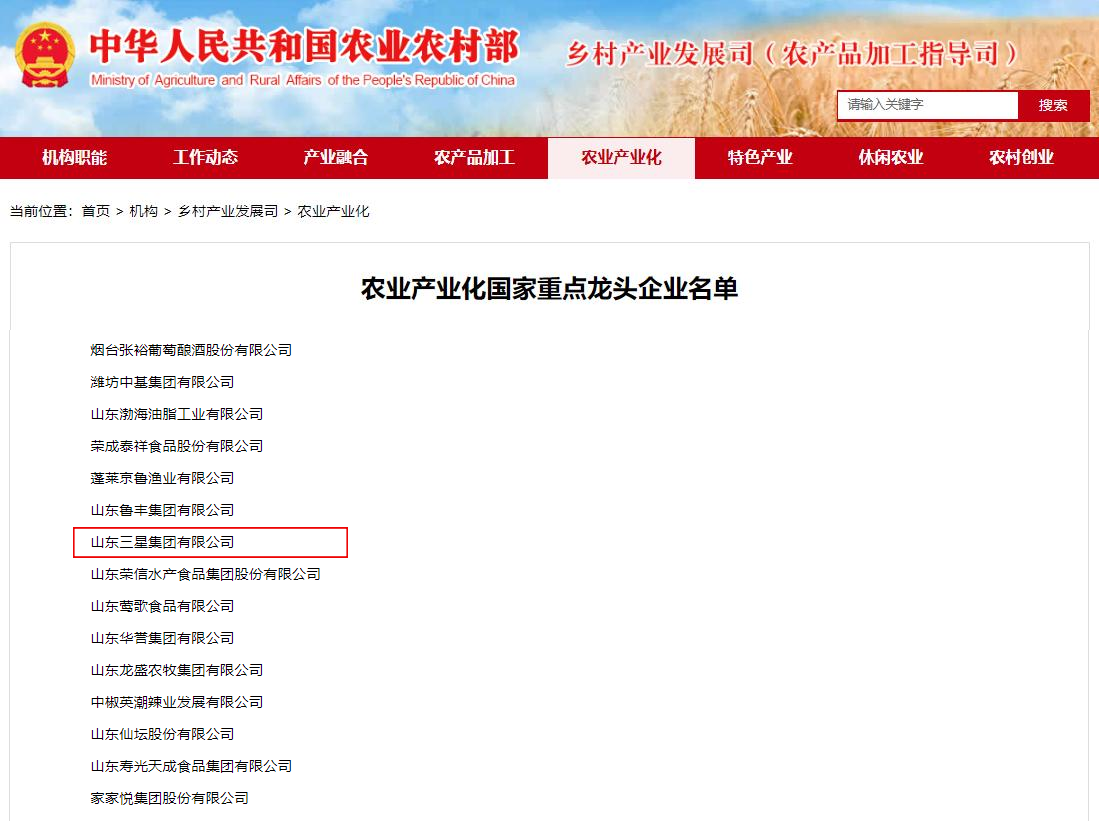Click 中椒英潮辣业发展有限公司 in the list
This screenshot has height=821, width=1099.
pos(177,702)
